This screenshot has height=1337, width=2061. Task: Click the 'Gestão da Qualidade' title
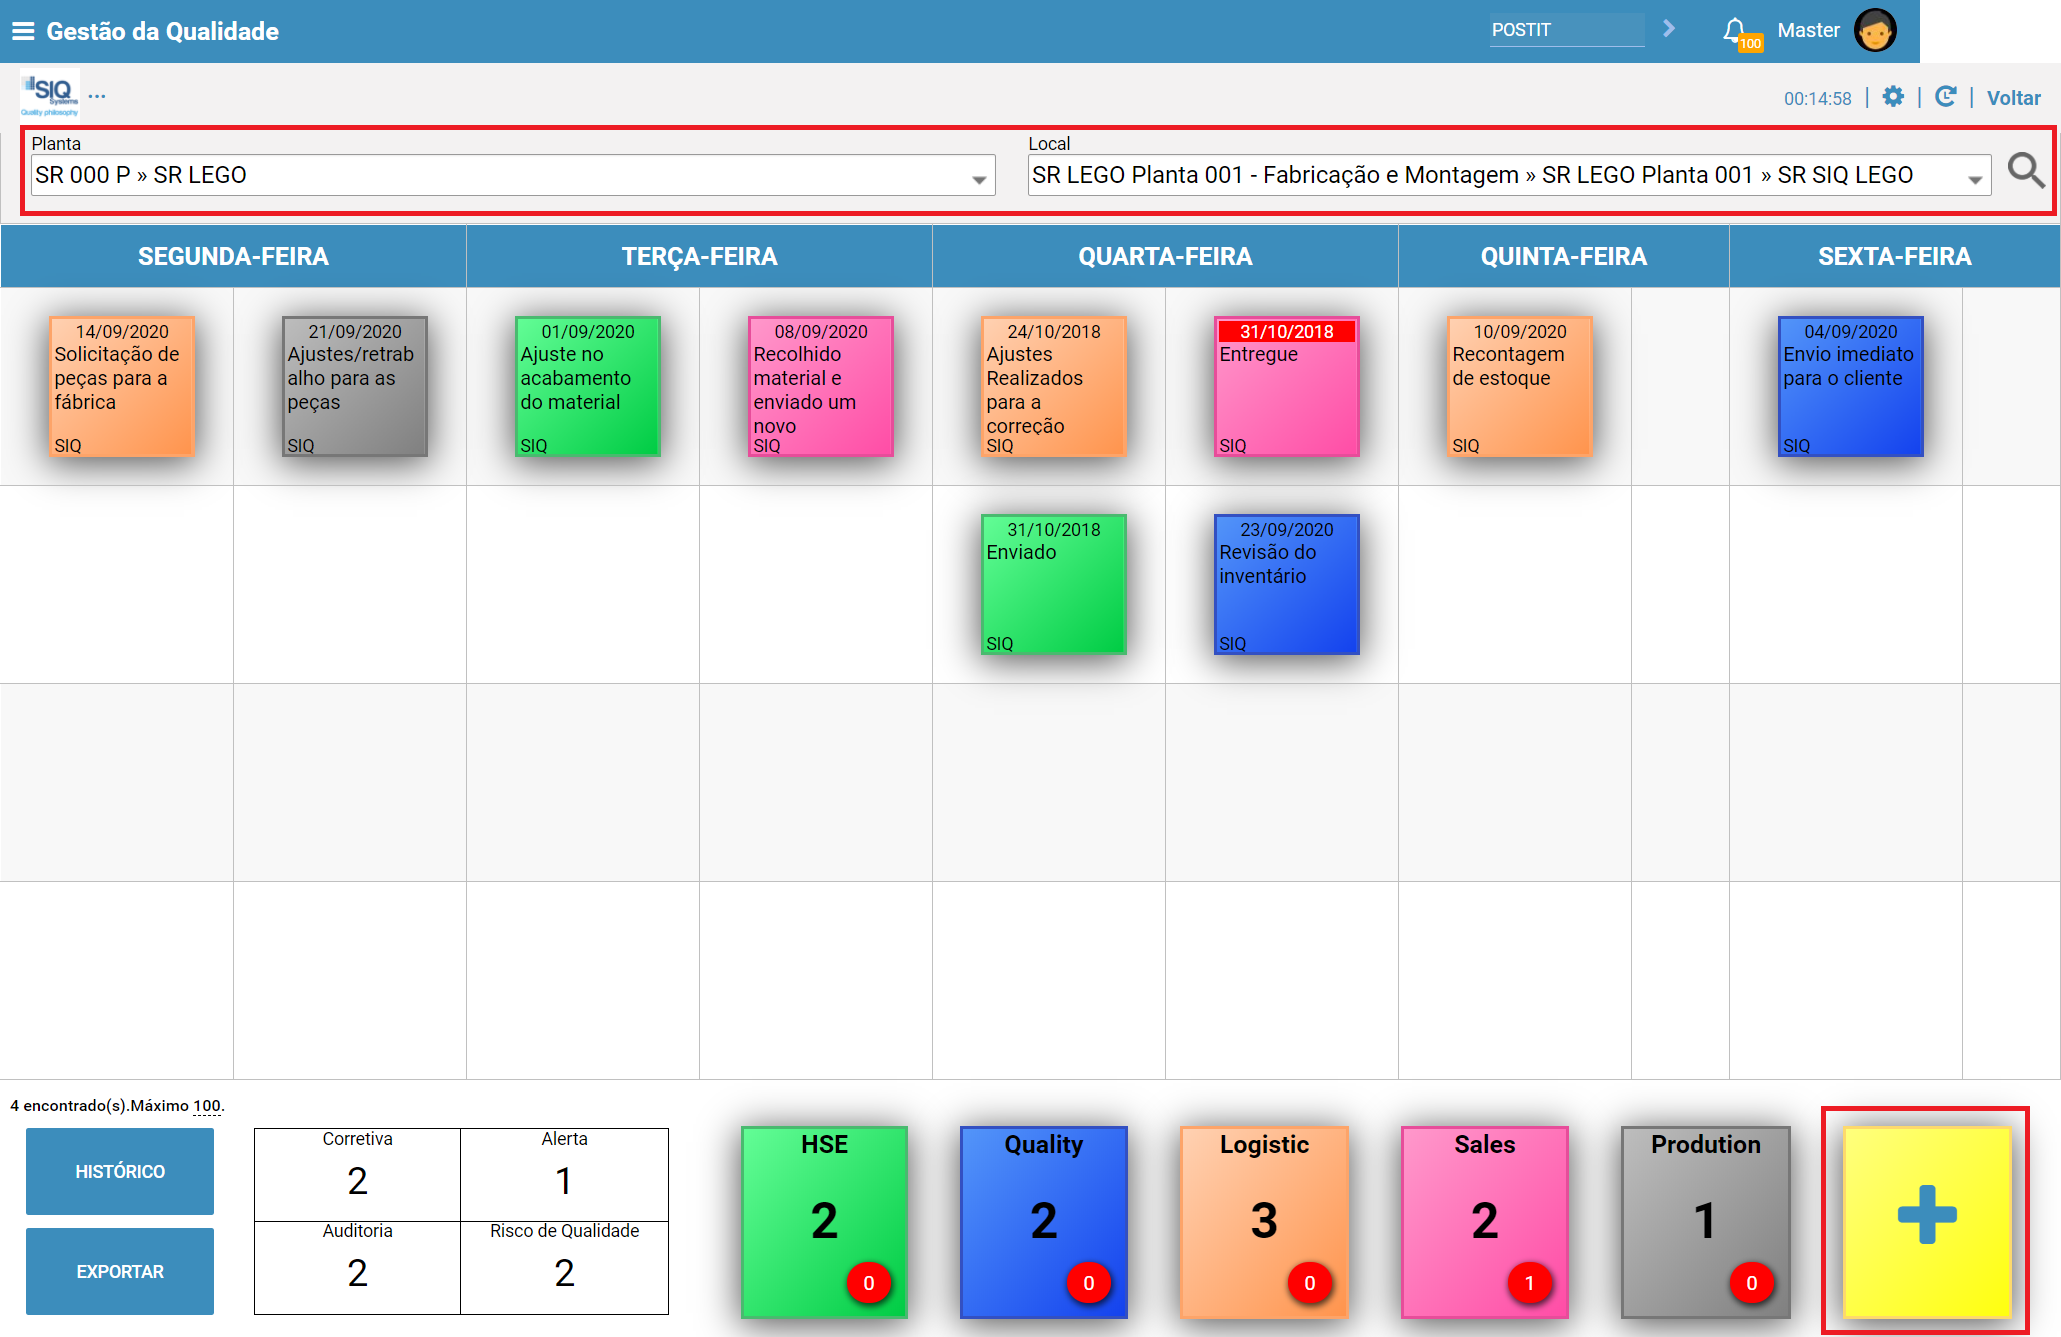[163, 31]
